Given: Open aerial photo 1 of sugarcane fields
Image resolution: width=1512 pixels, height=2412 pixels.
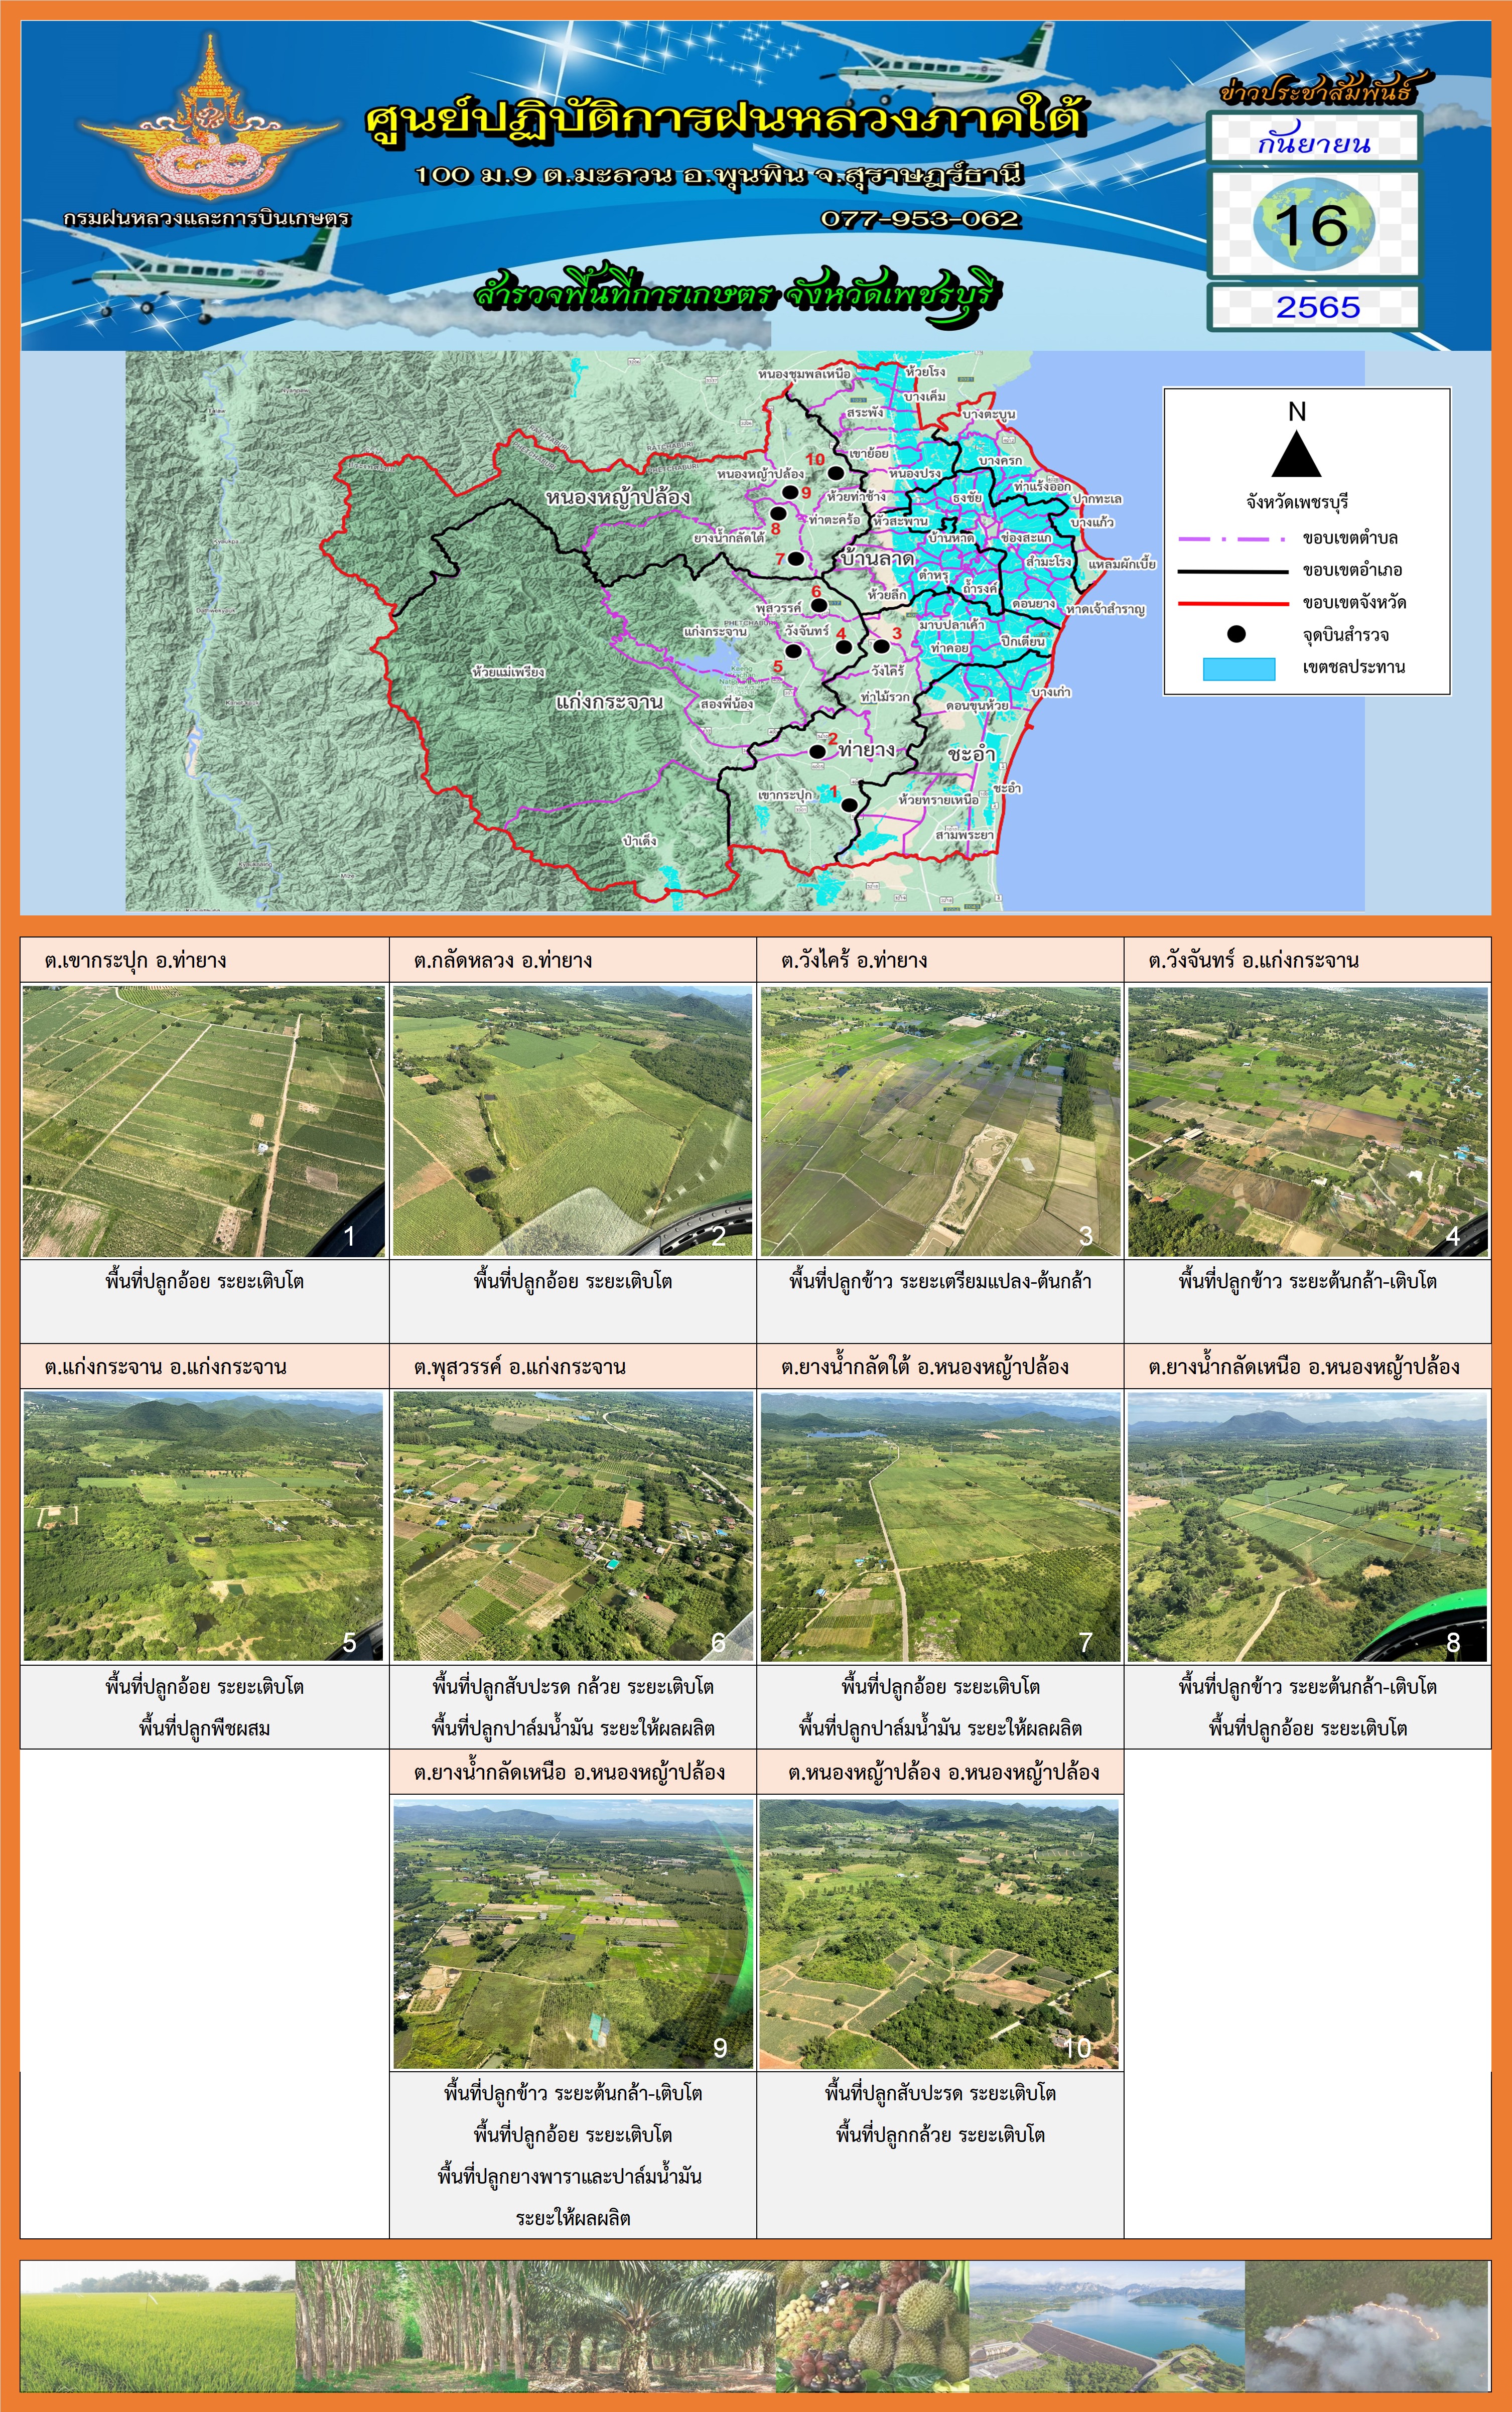Looking at the screenshot, I should (x=204, y=1121).
